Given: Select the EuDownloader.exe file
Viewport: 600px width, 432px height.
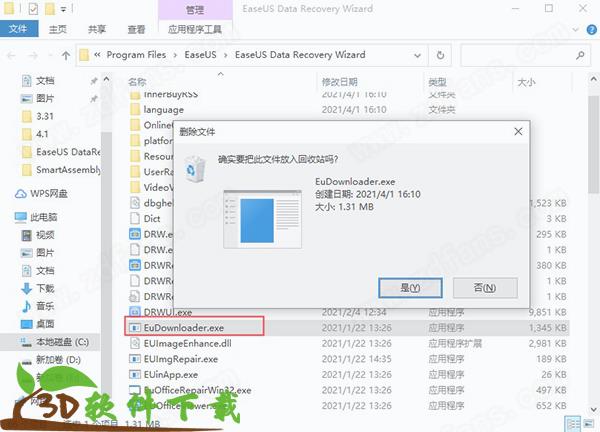Looking at the screenshot, I should (x=184, y=328).
